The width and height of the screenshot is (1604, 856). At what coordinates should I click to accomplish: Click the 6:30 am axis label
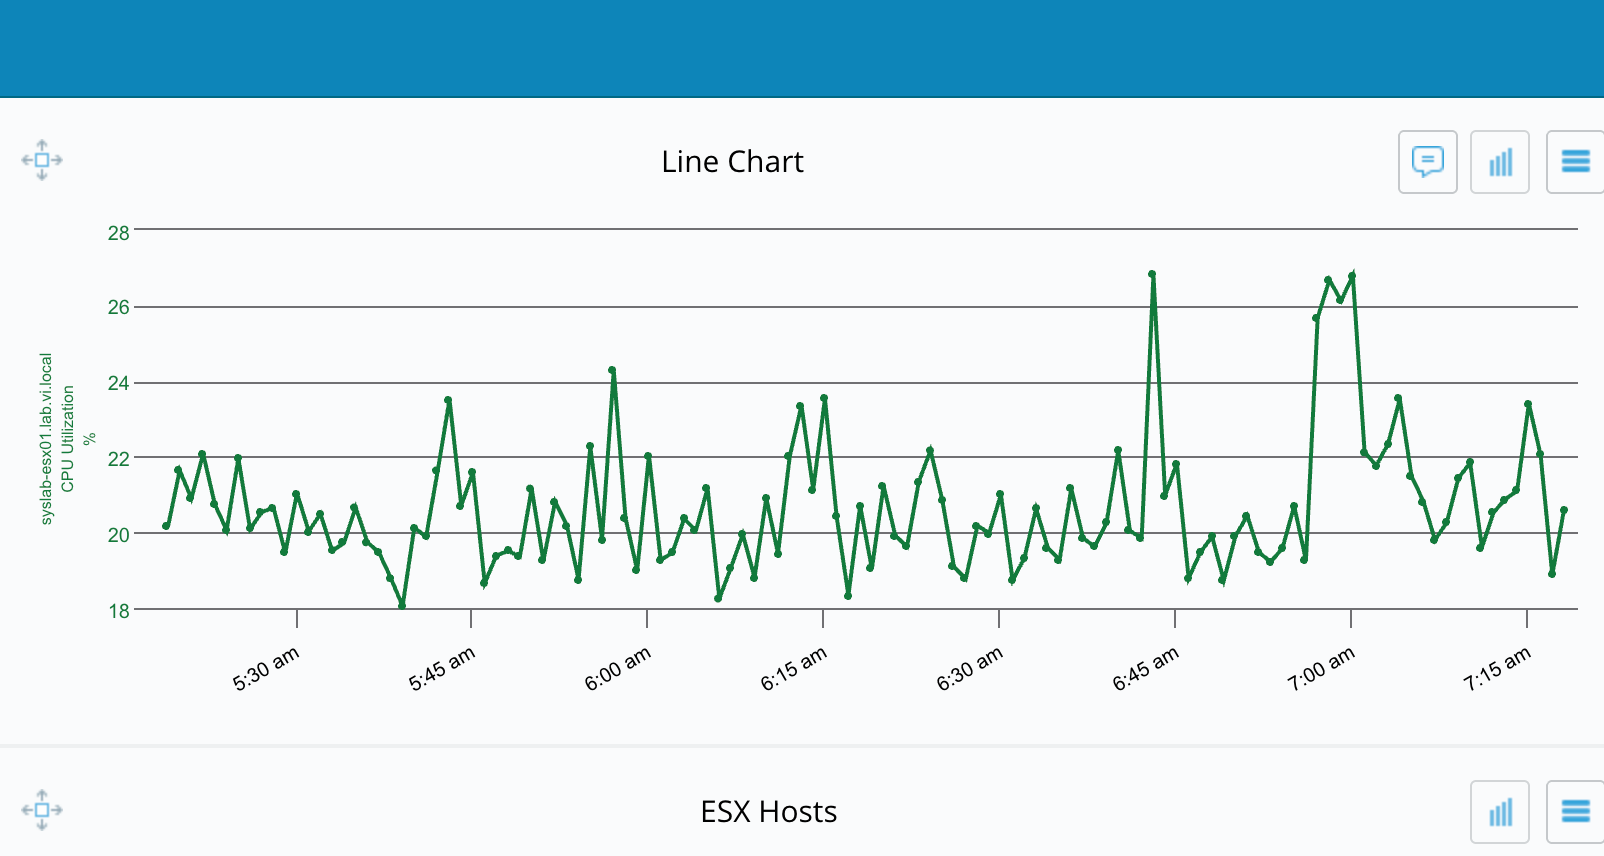click(x=970, y=669)
